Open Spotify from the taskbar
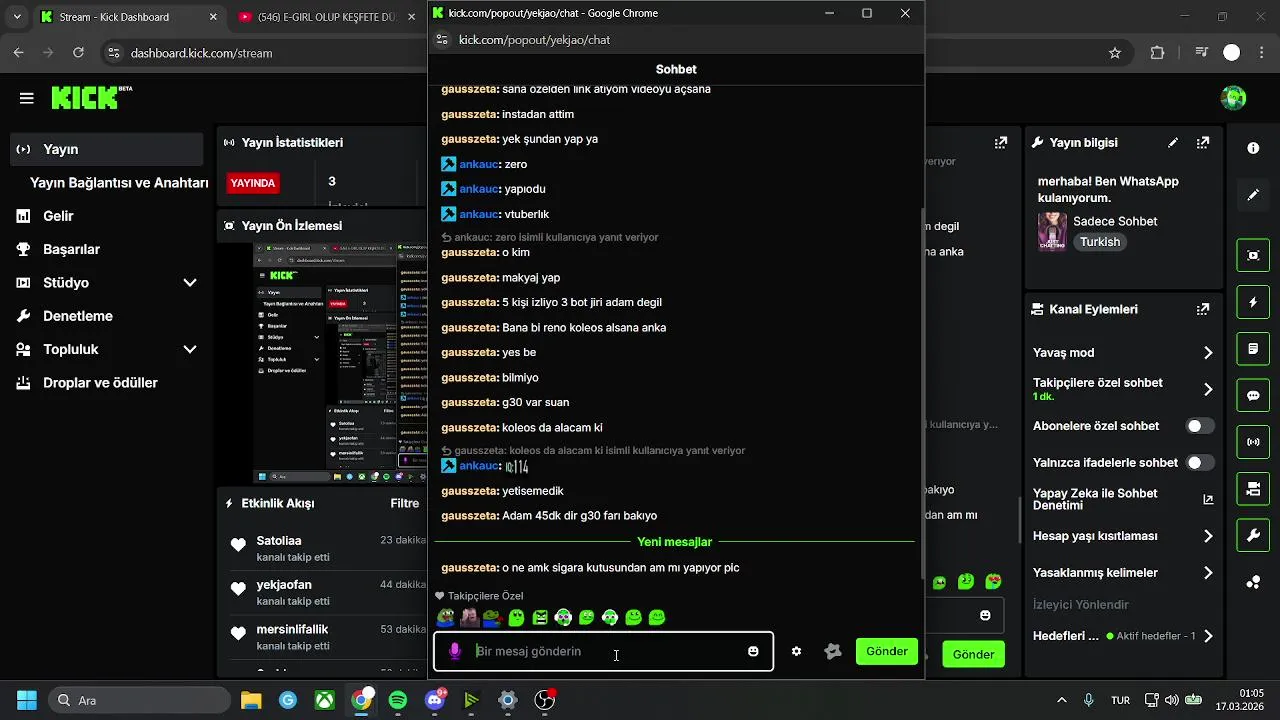The width and height of the screenshot is (1280, 720). click(398, 700)
